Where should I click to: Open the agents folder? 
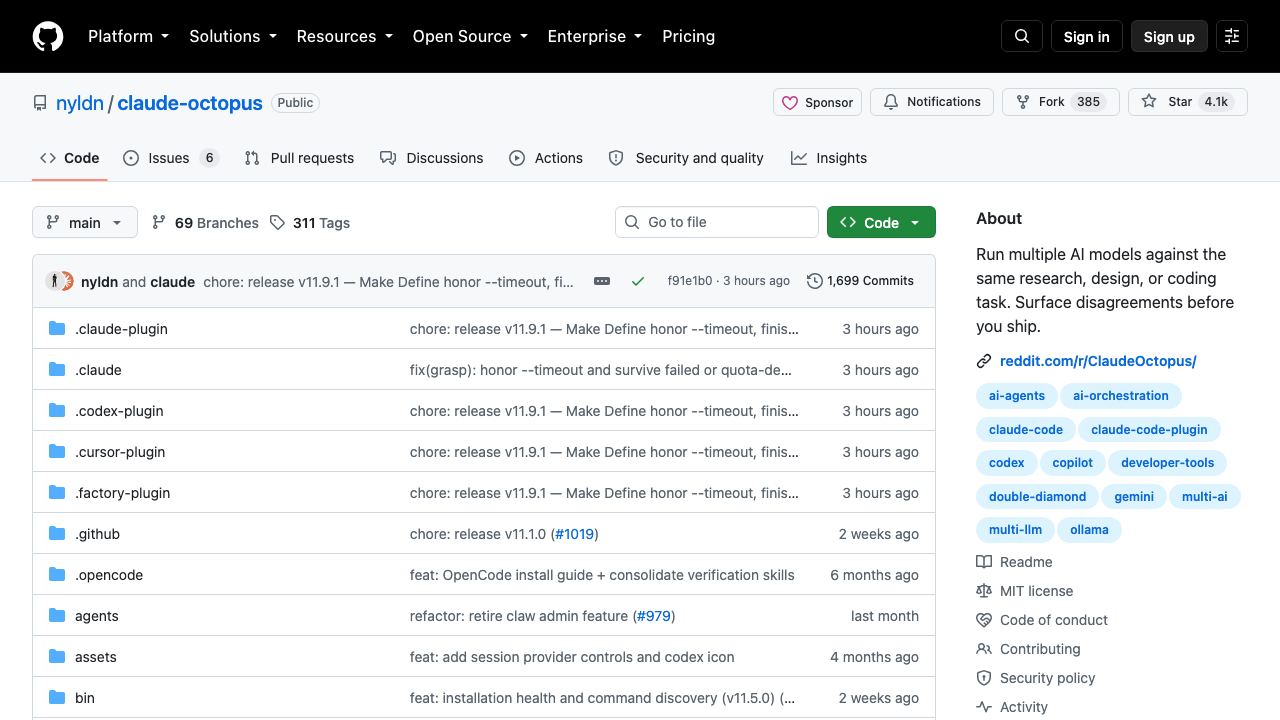tap(97, 616)
